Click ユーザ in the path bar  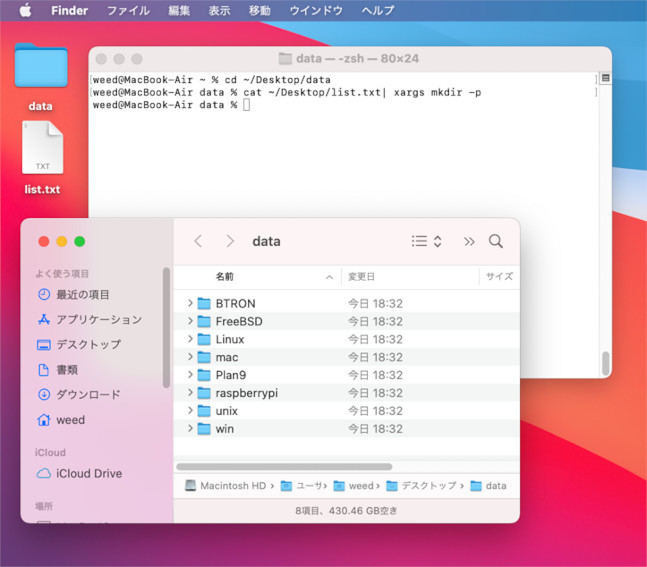[x=302, y=486]
